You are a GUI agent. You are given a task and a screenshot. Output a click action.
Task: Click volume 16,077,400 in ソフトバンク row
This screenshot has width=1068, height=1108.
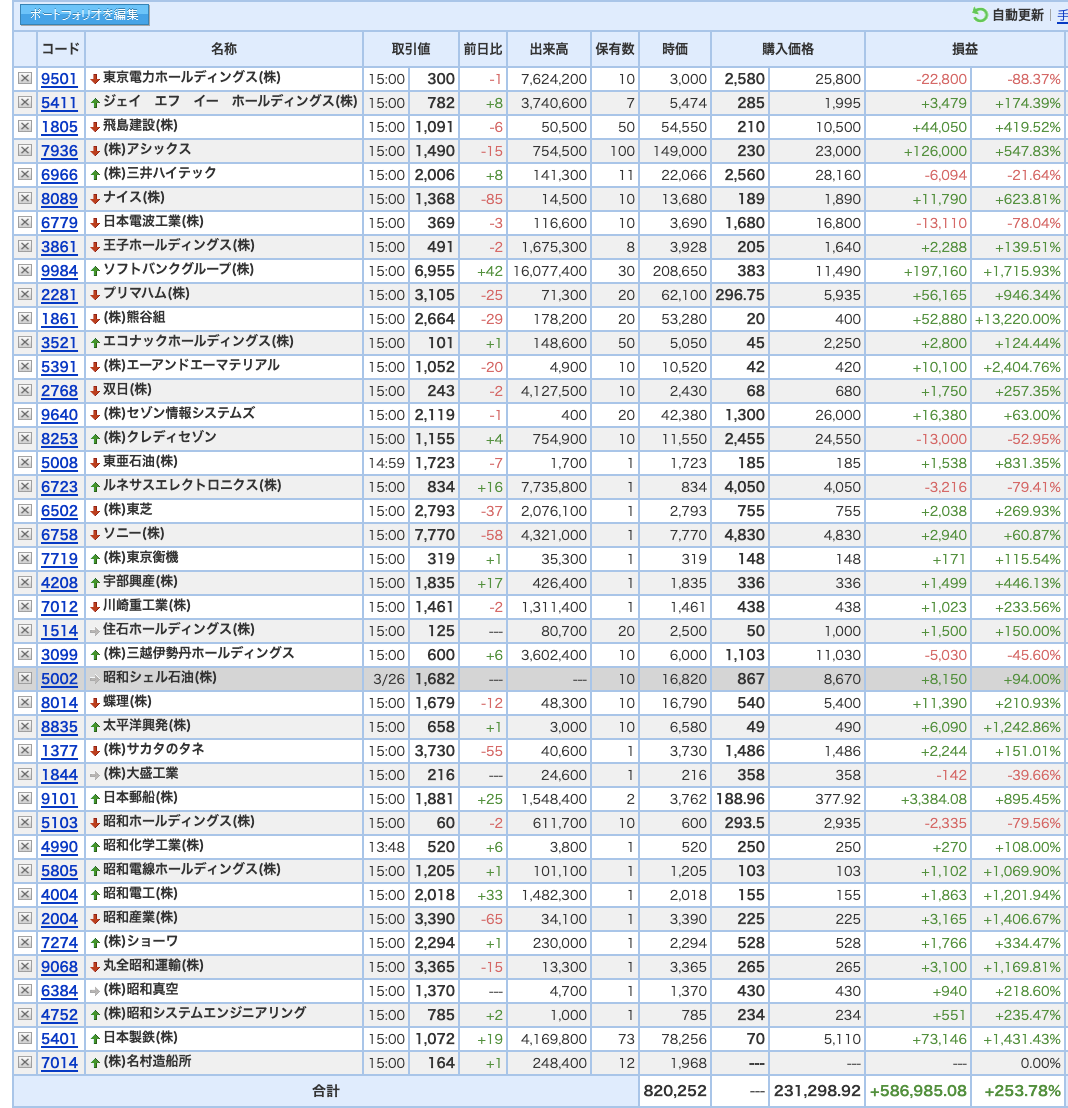[x=550, y=271]
